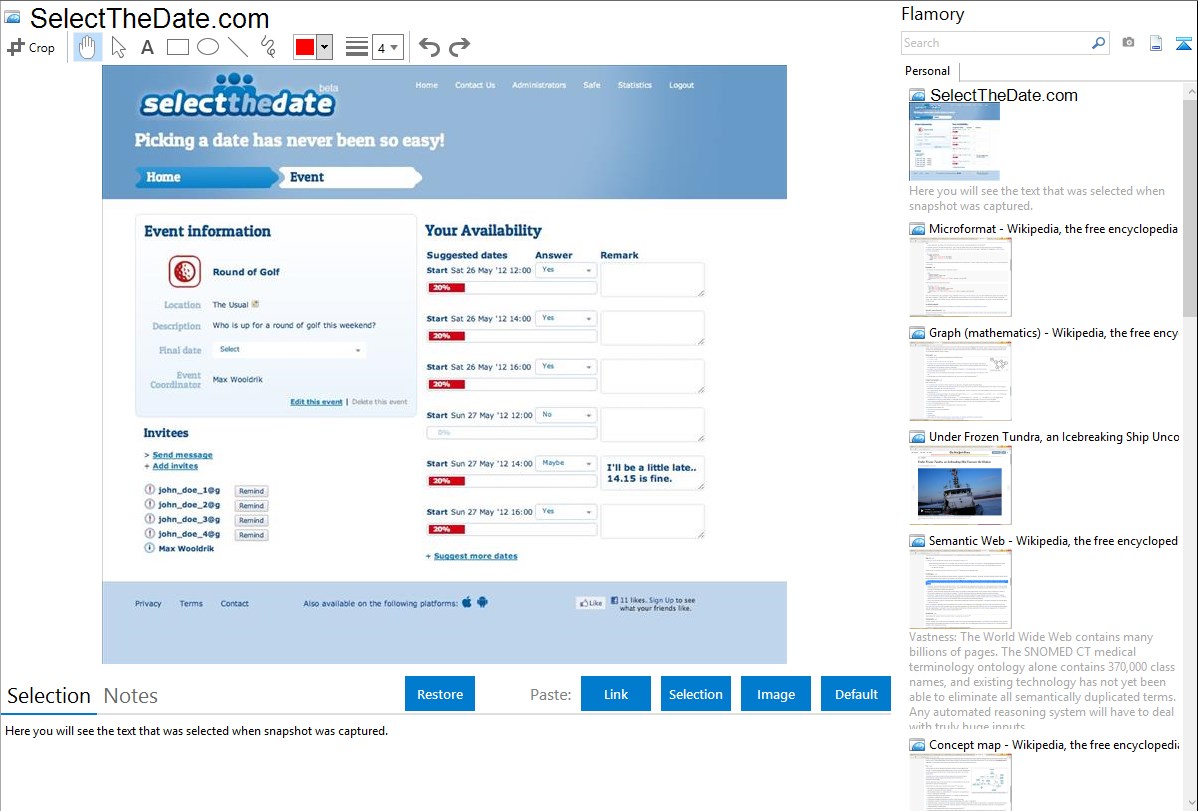Viewport: 1198px width, 811px height.
Task: Click the snapshot icon beside Concept map entry
Action: pyautogui.click(x=917, y=744)
